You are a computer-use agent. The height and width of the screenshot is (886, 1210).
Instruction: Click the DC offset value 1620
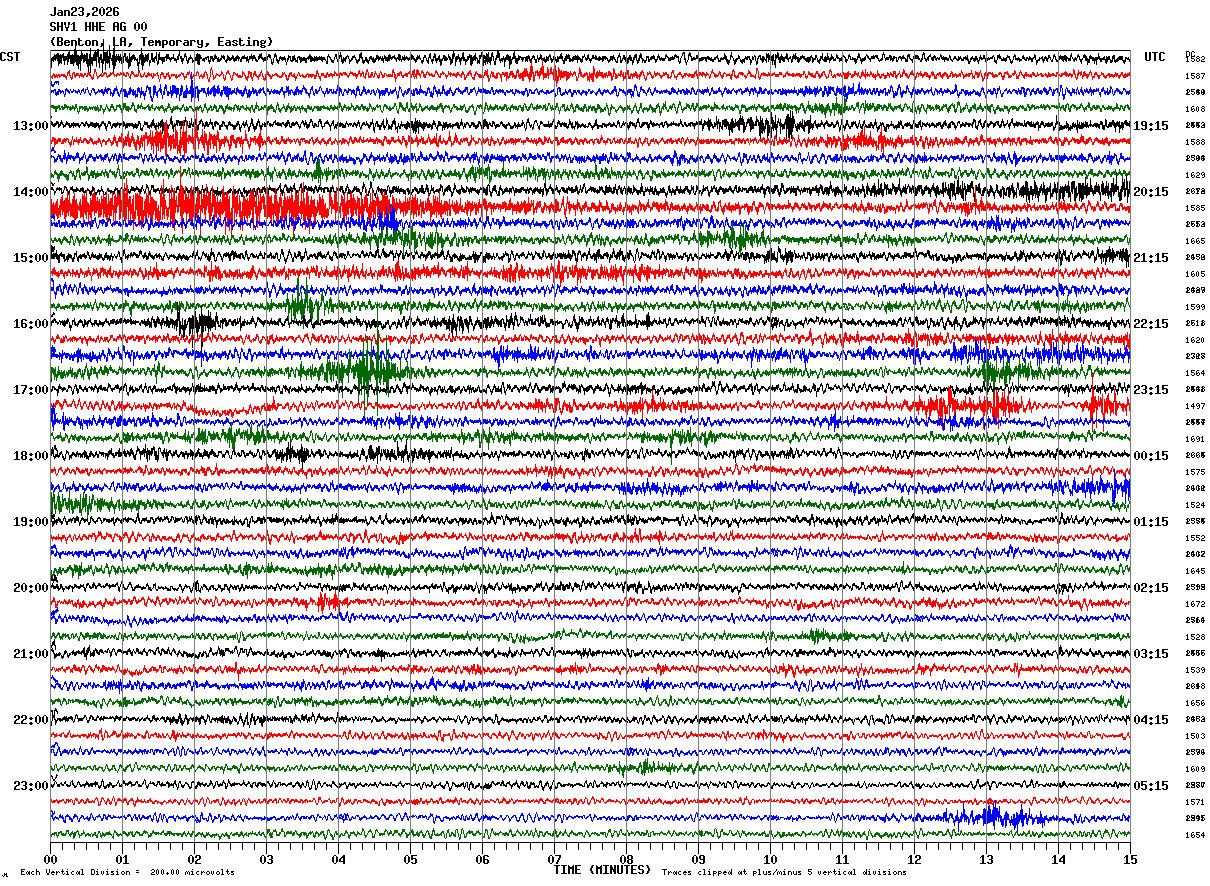pyautogui.click(x=1195, y=340)
